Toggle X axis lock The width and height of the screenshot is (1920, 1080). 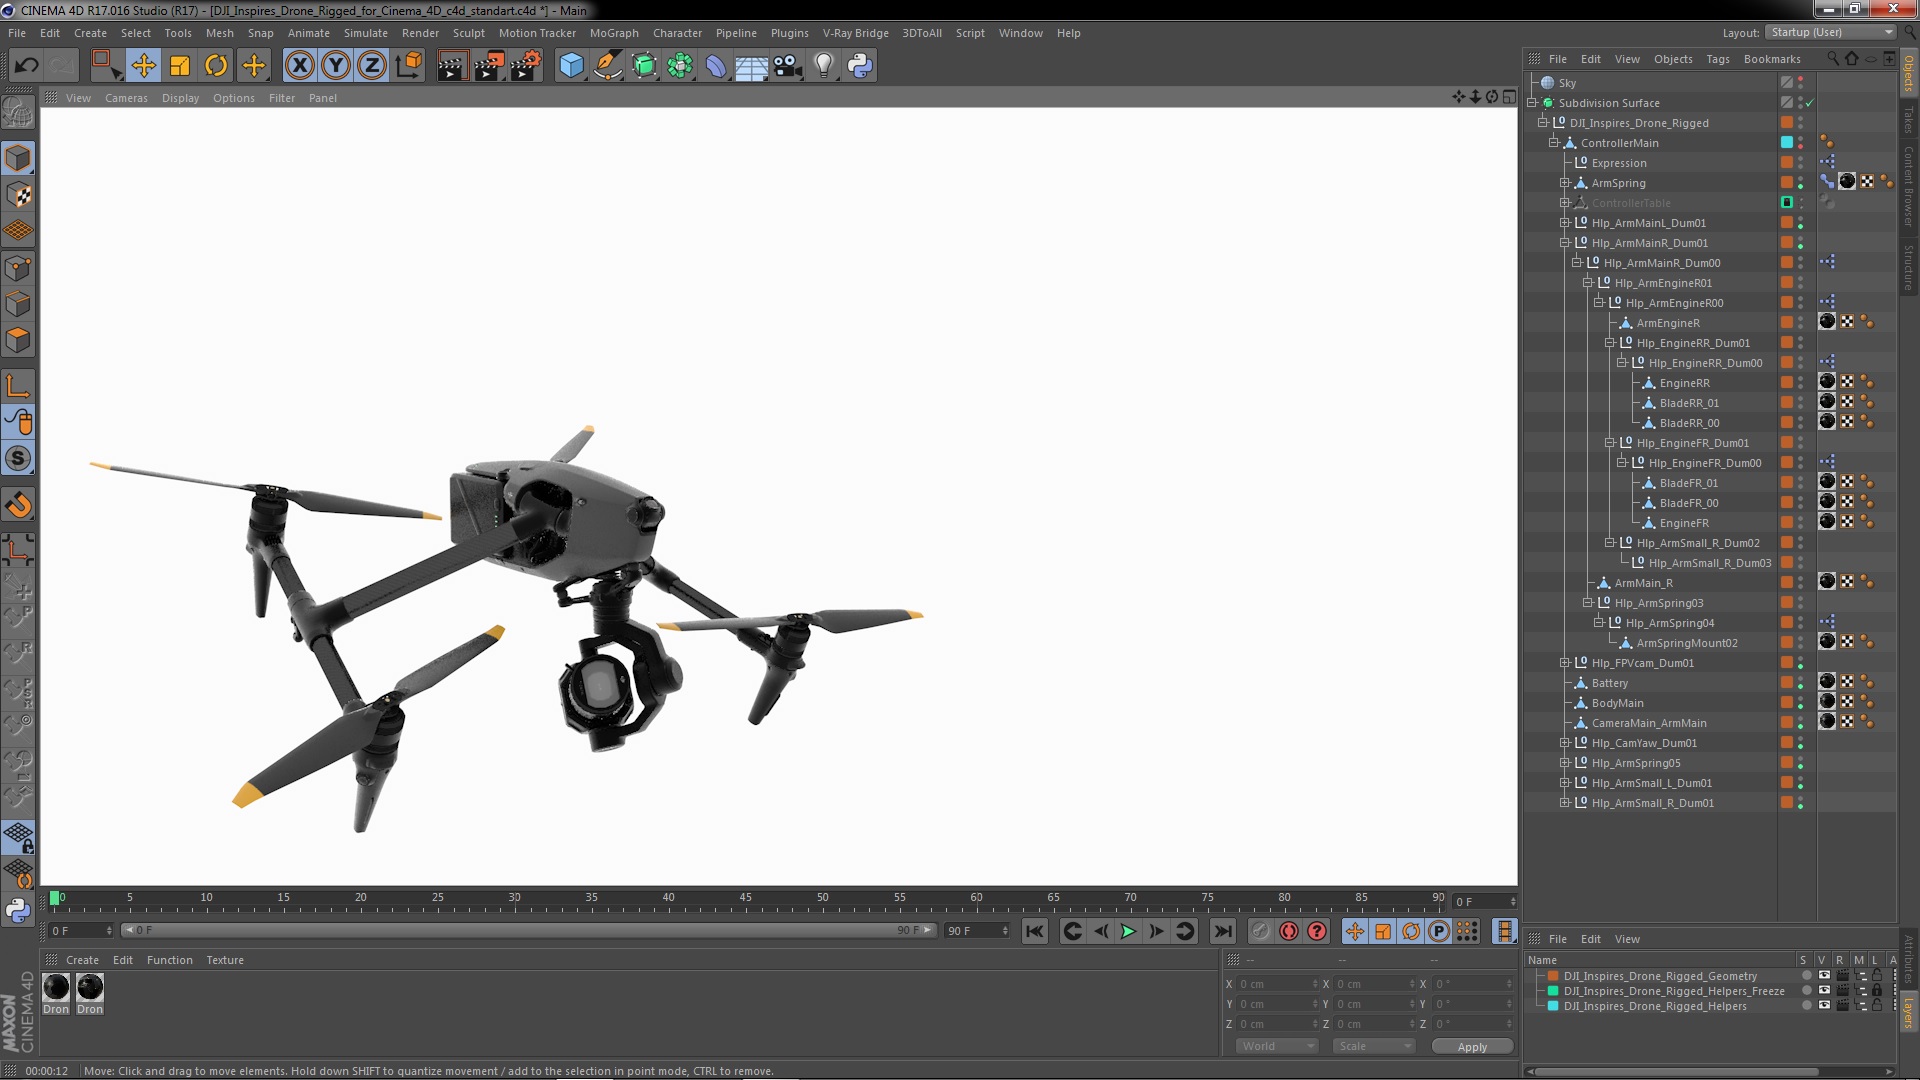(x=299, y=66)
